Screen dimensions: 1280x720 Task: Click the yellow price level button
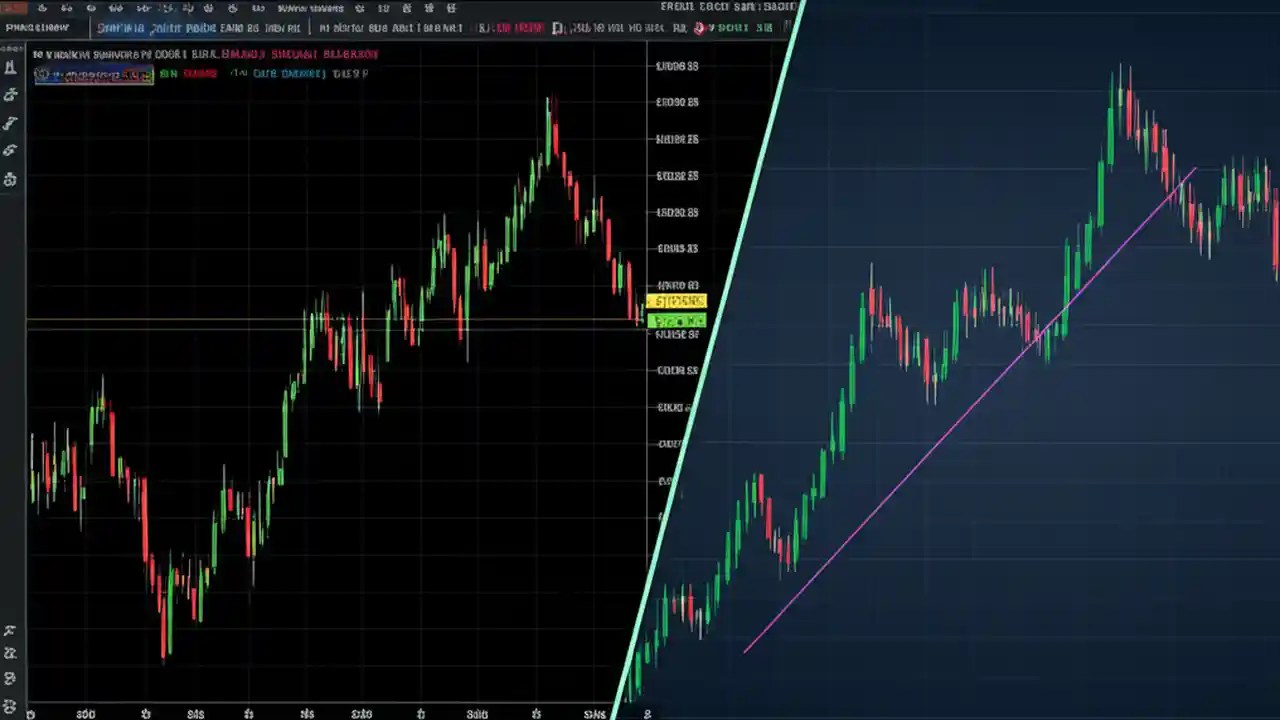pos(676,301)
